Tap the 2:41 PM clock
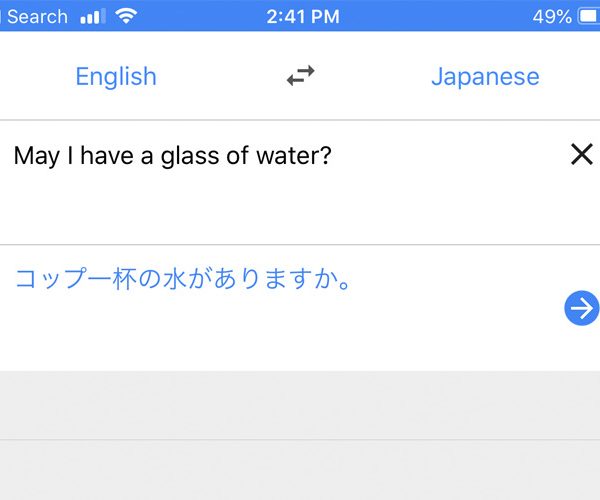Screen dimensions: 600x500 point(303,17)
